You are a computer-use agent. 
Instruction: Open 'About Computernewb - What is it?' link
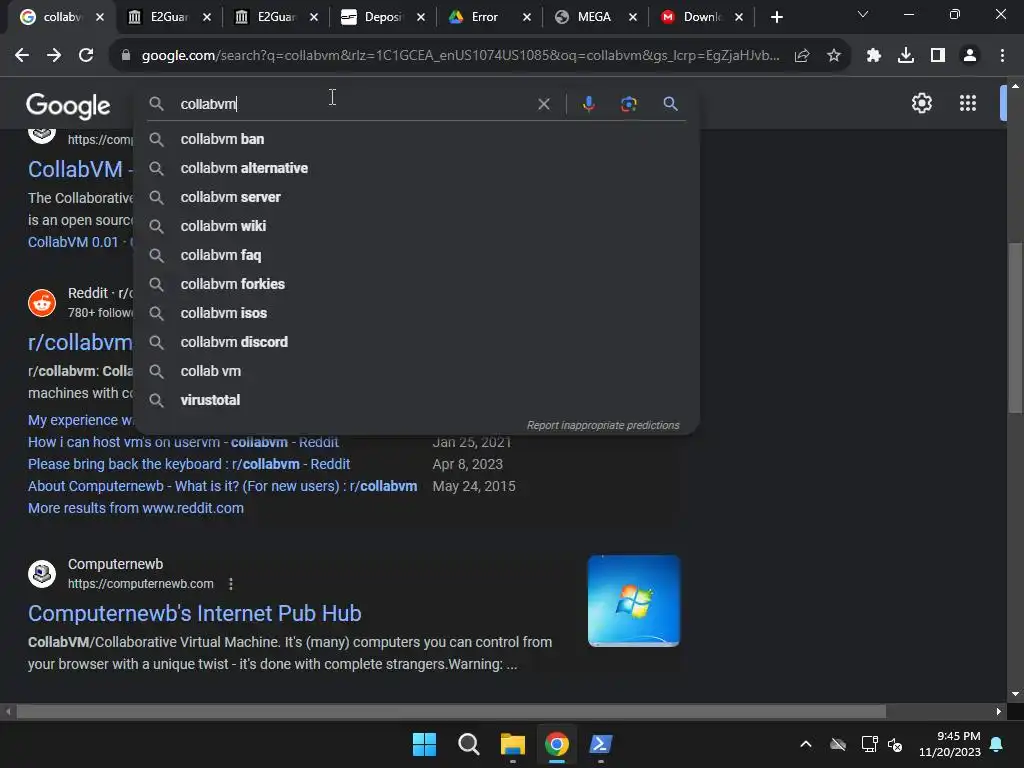pos(223,487)
